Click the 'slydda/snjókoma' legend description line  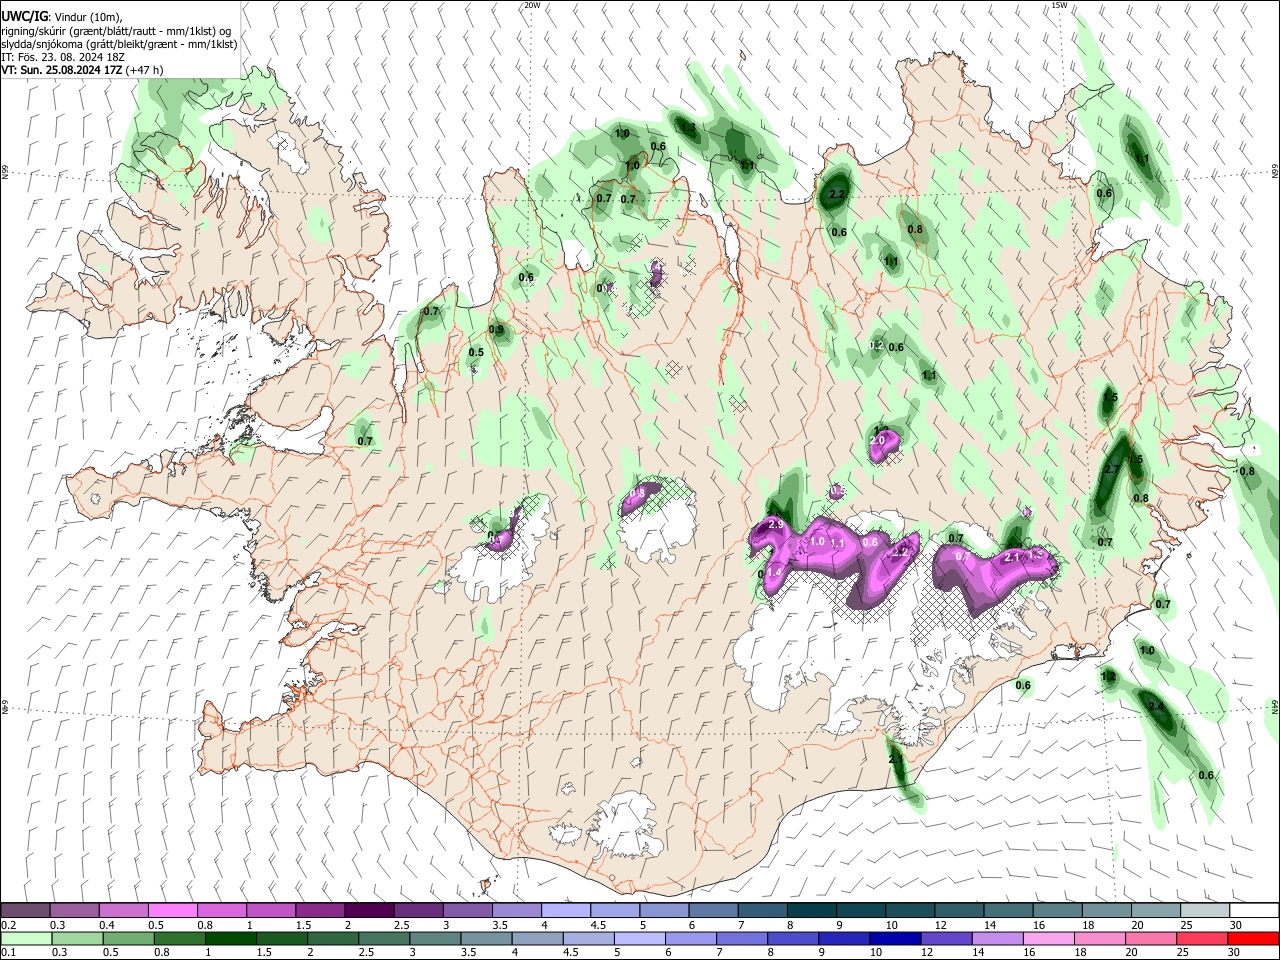pyautogui.click(x=119, y=44)
